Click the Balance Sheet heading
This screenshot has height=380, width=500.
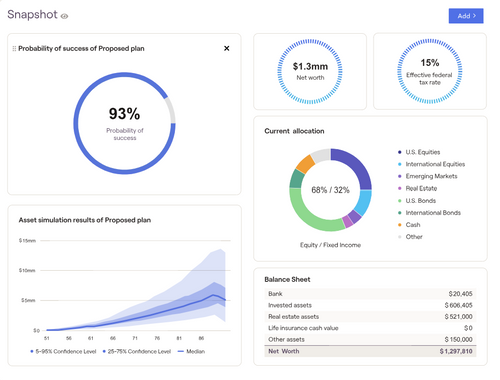287,279
